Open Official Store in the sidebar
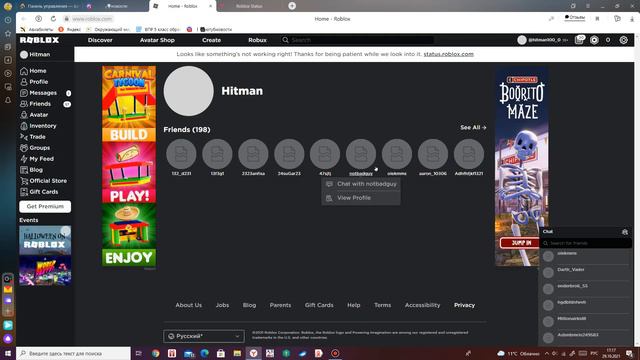 coord(44,181)
